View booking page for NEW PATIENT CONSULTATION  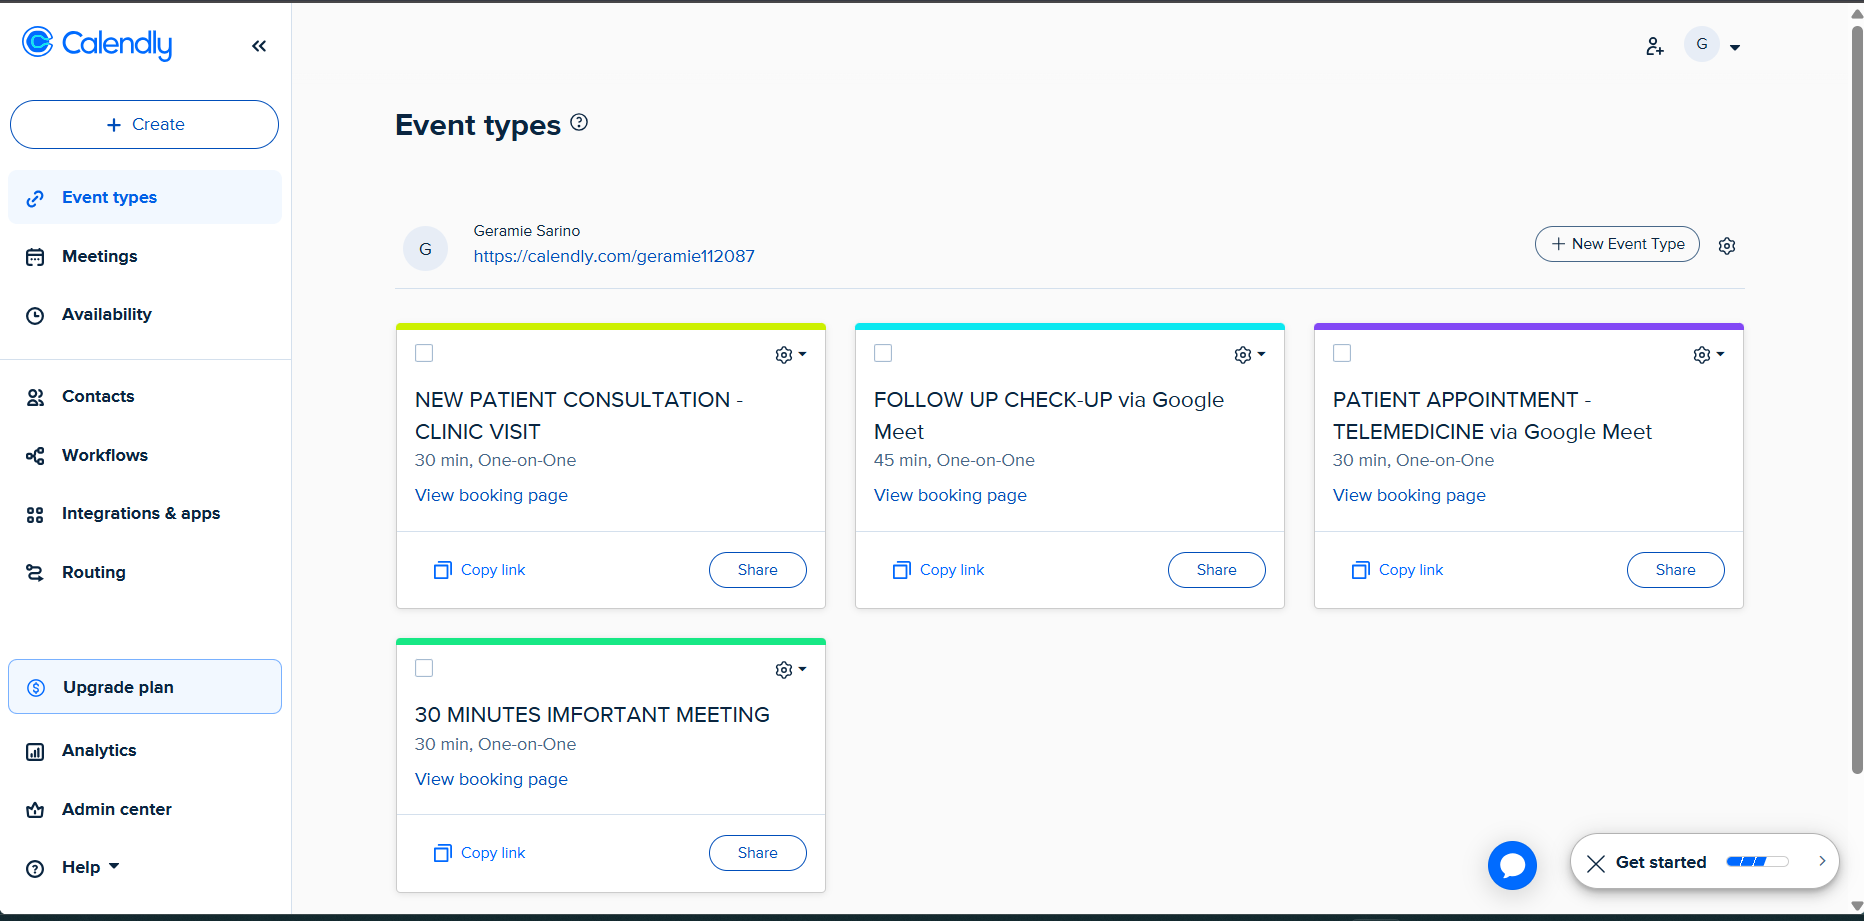[491, 495]
